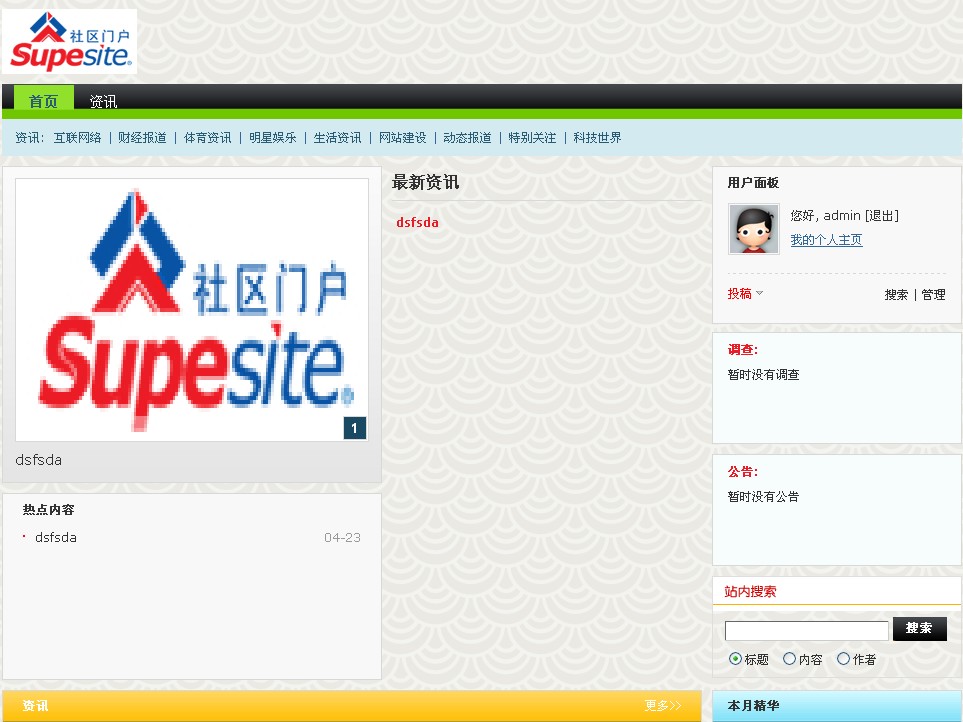Open 我的个人主页 link
Screen dimensions: 963x722
[x=827, y=239]
